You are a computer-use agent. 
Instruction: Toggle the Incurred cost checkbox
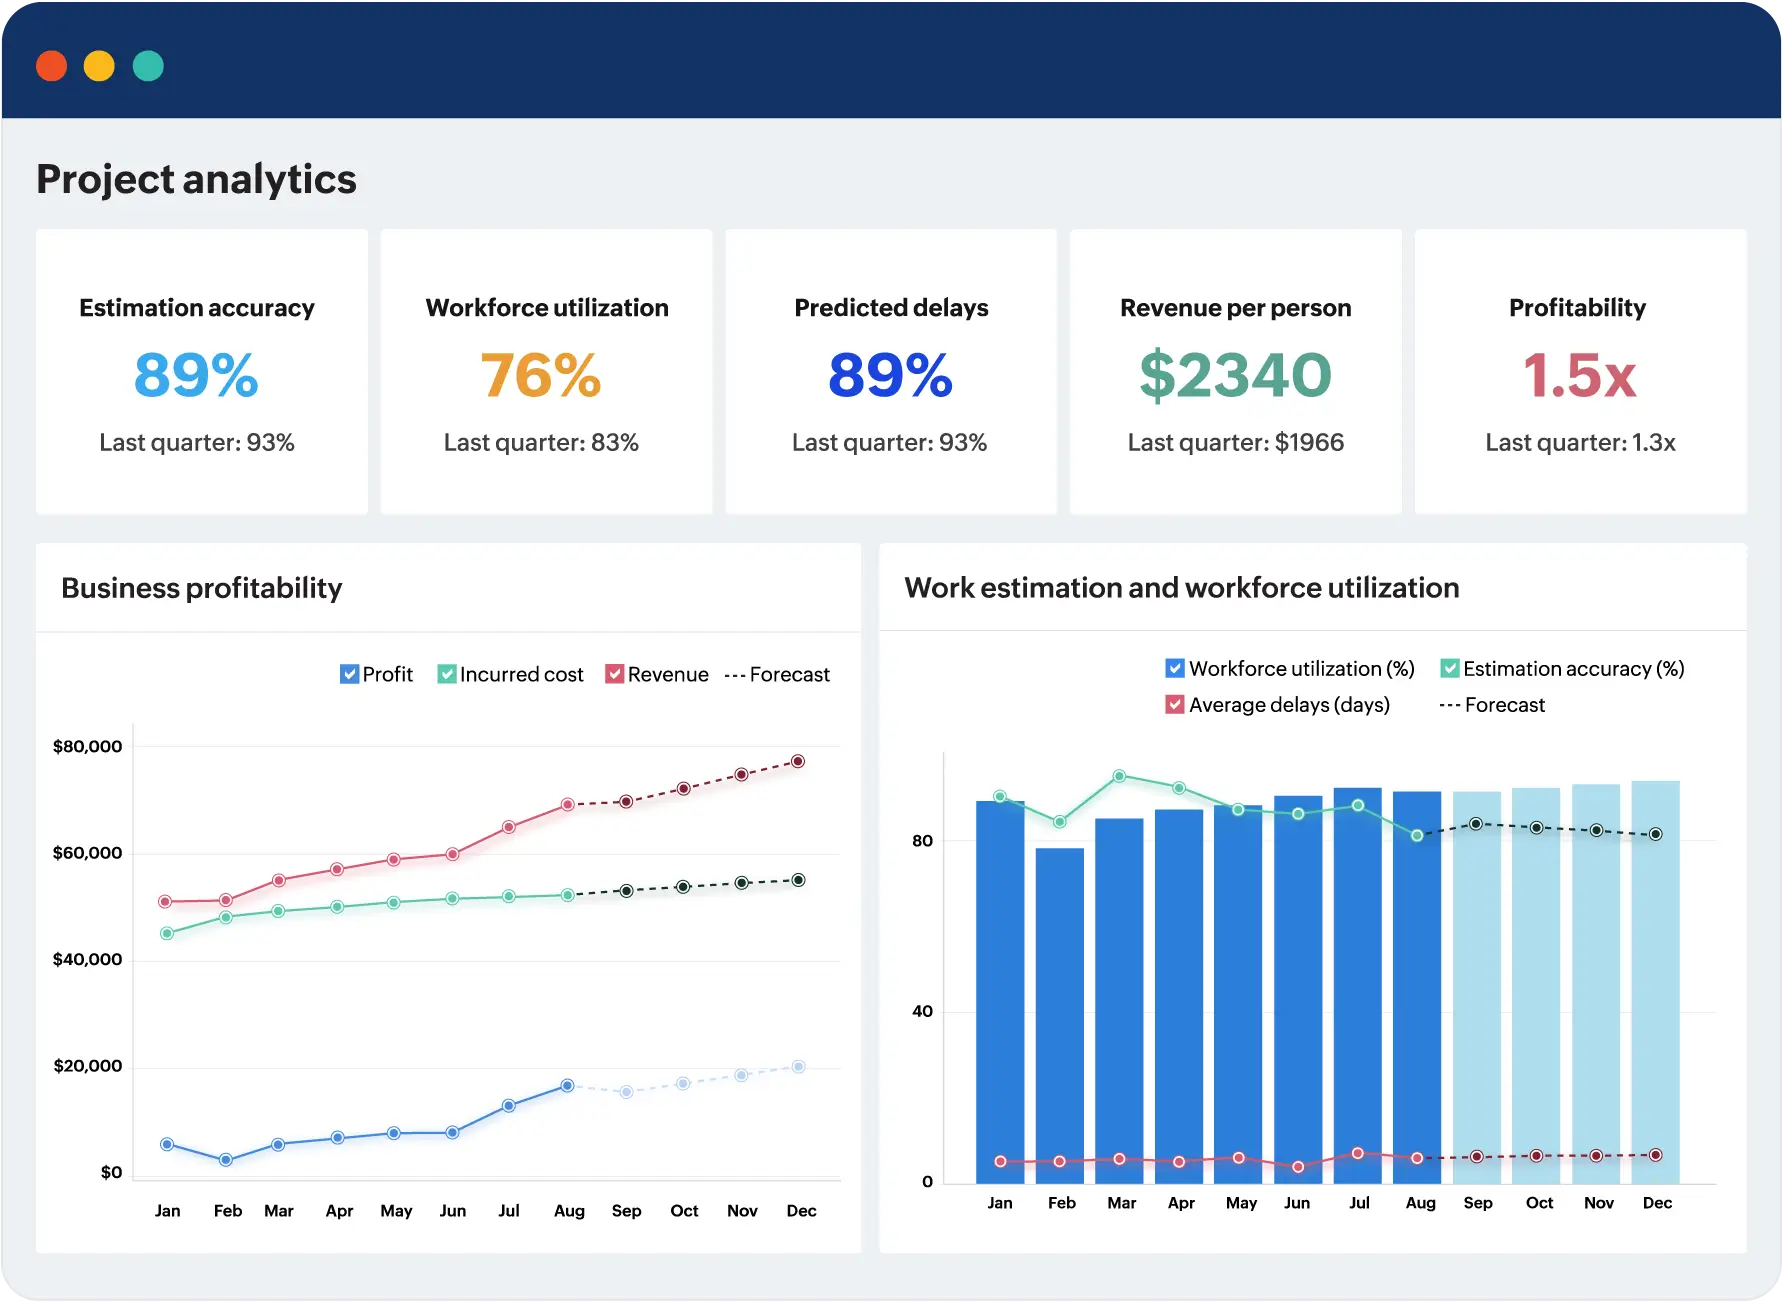[x=447, y=674]
